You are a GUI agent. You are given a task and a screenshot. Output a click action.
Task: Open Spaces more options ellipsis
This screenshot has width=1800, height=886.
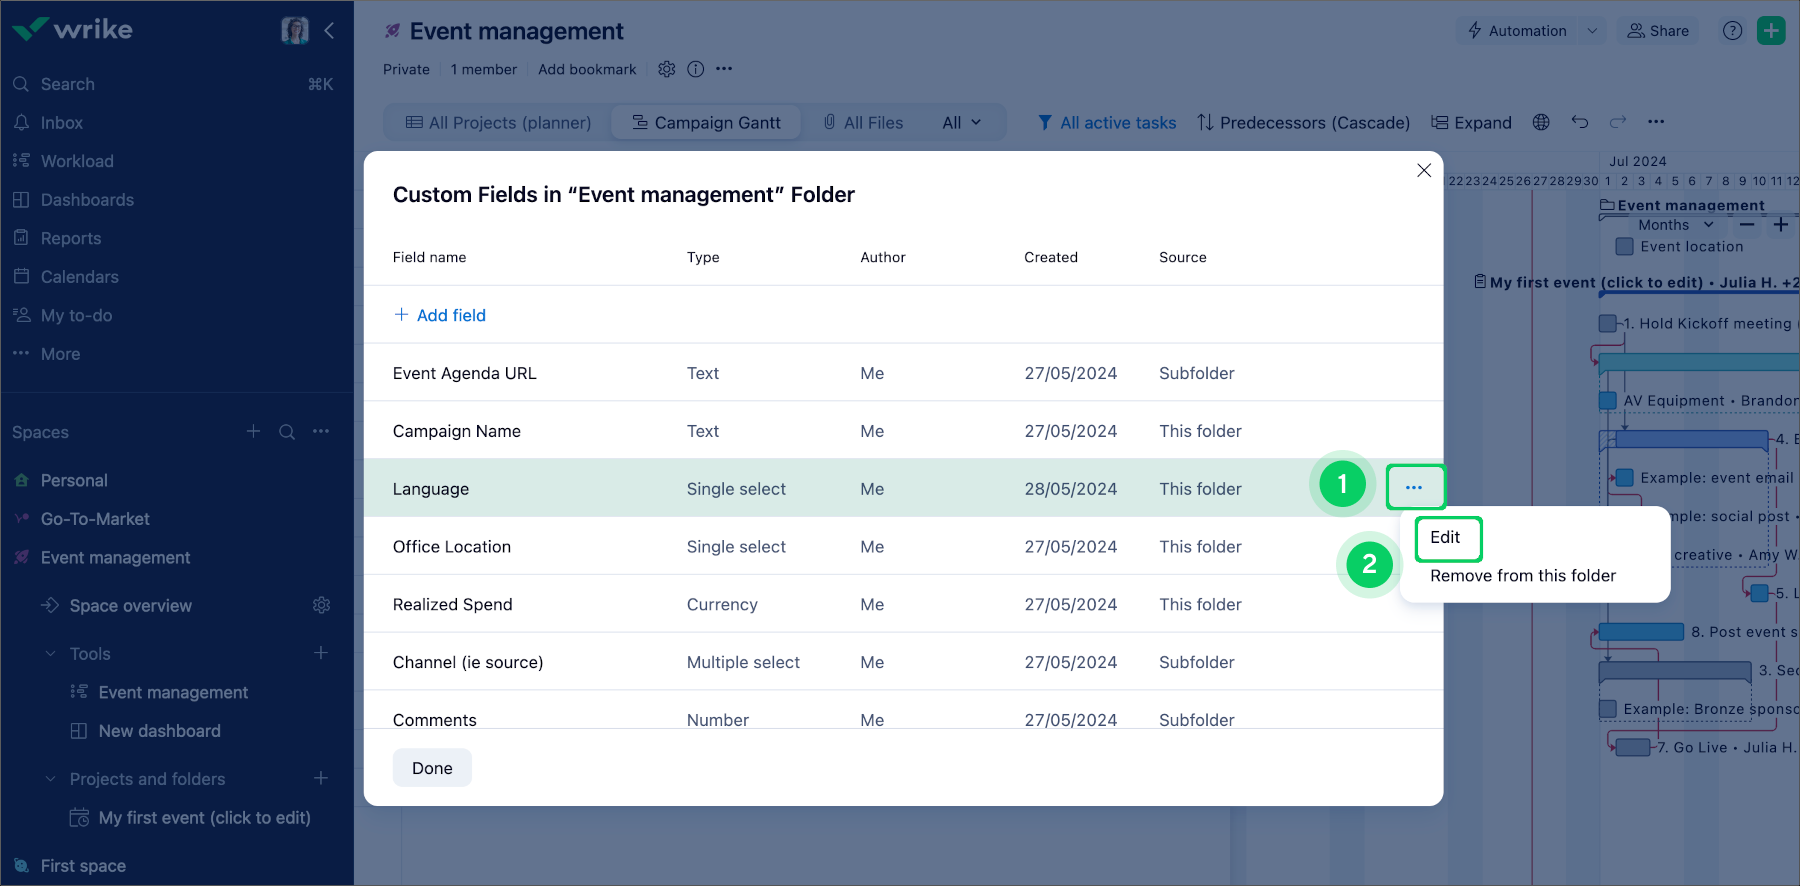(x=321, y=431)
